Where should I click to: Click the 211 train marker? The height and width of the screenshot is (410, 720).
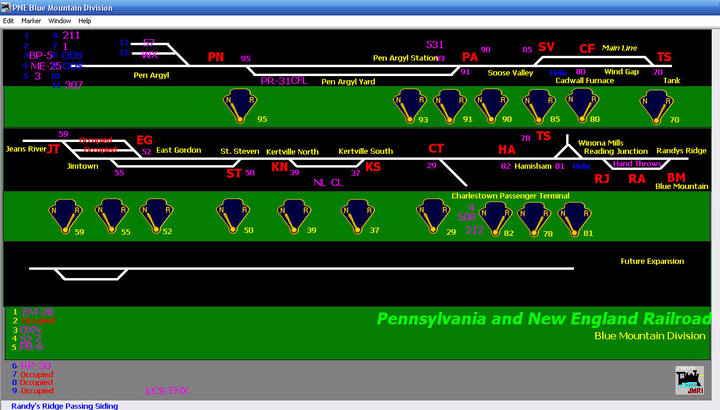click(71, 35)
